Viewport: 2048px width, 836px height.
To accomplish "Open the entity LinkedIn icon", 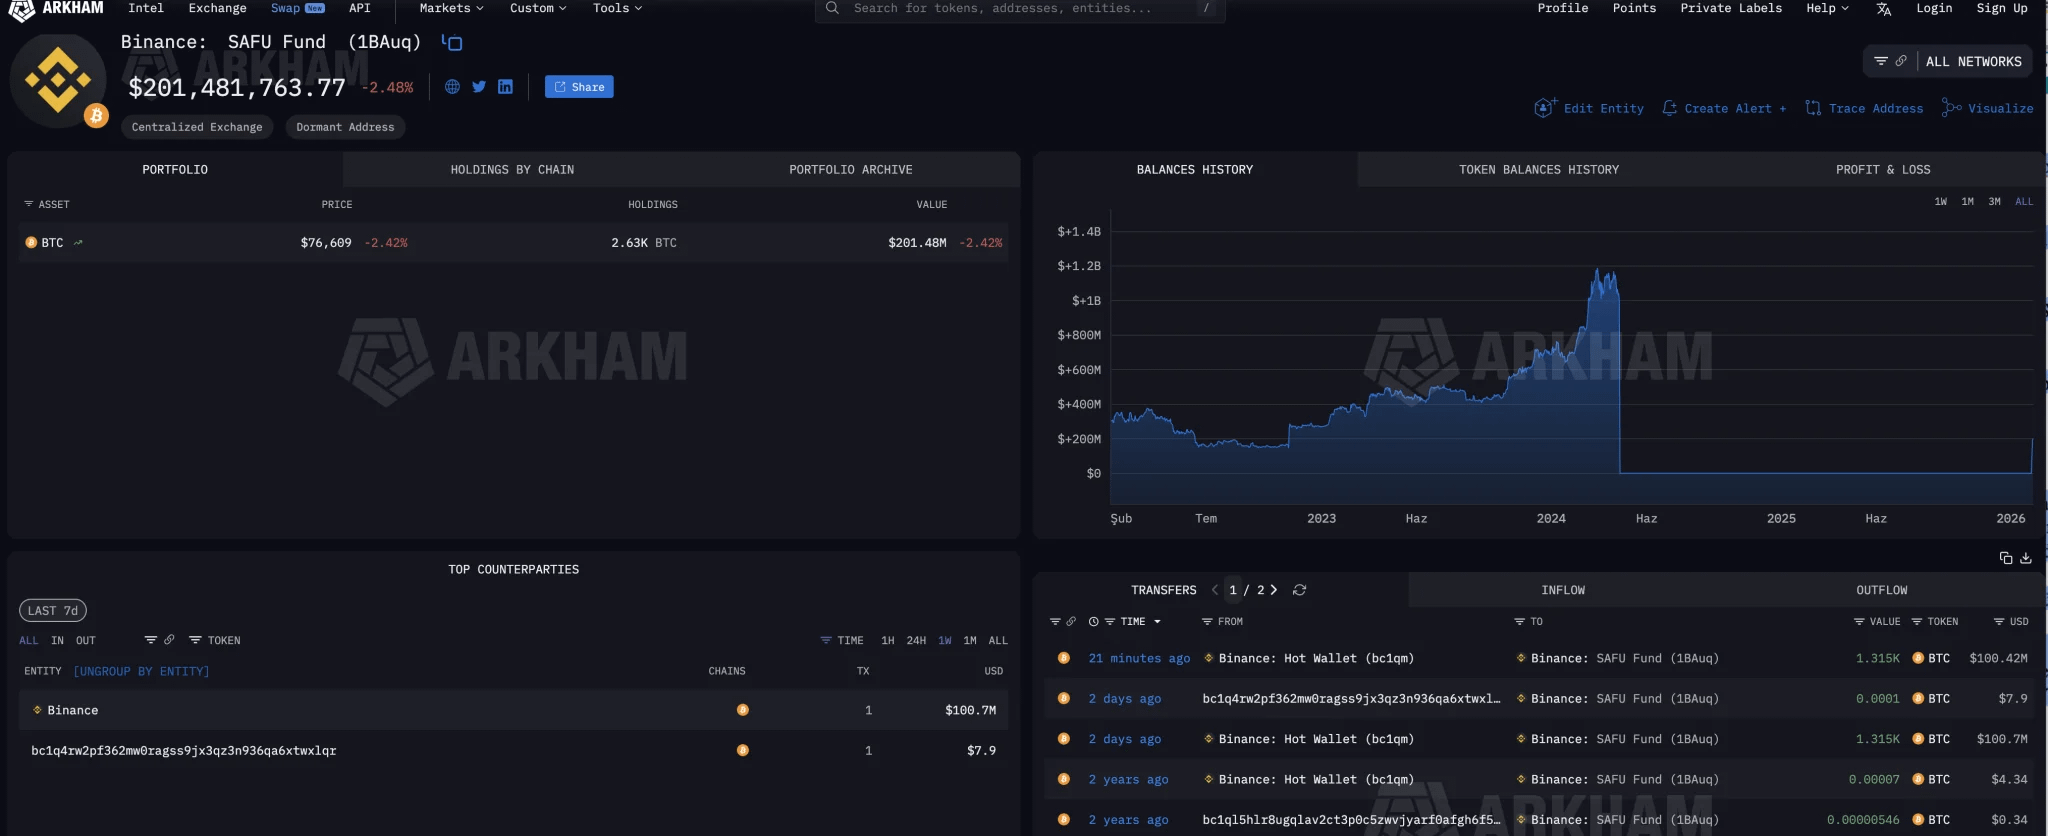I will coord(505,87).
